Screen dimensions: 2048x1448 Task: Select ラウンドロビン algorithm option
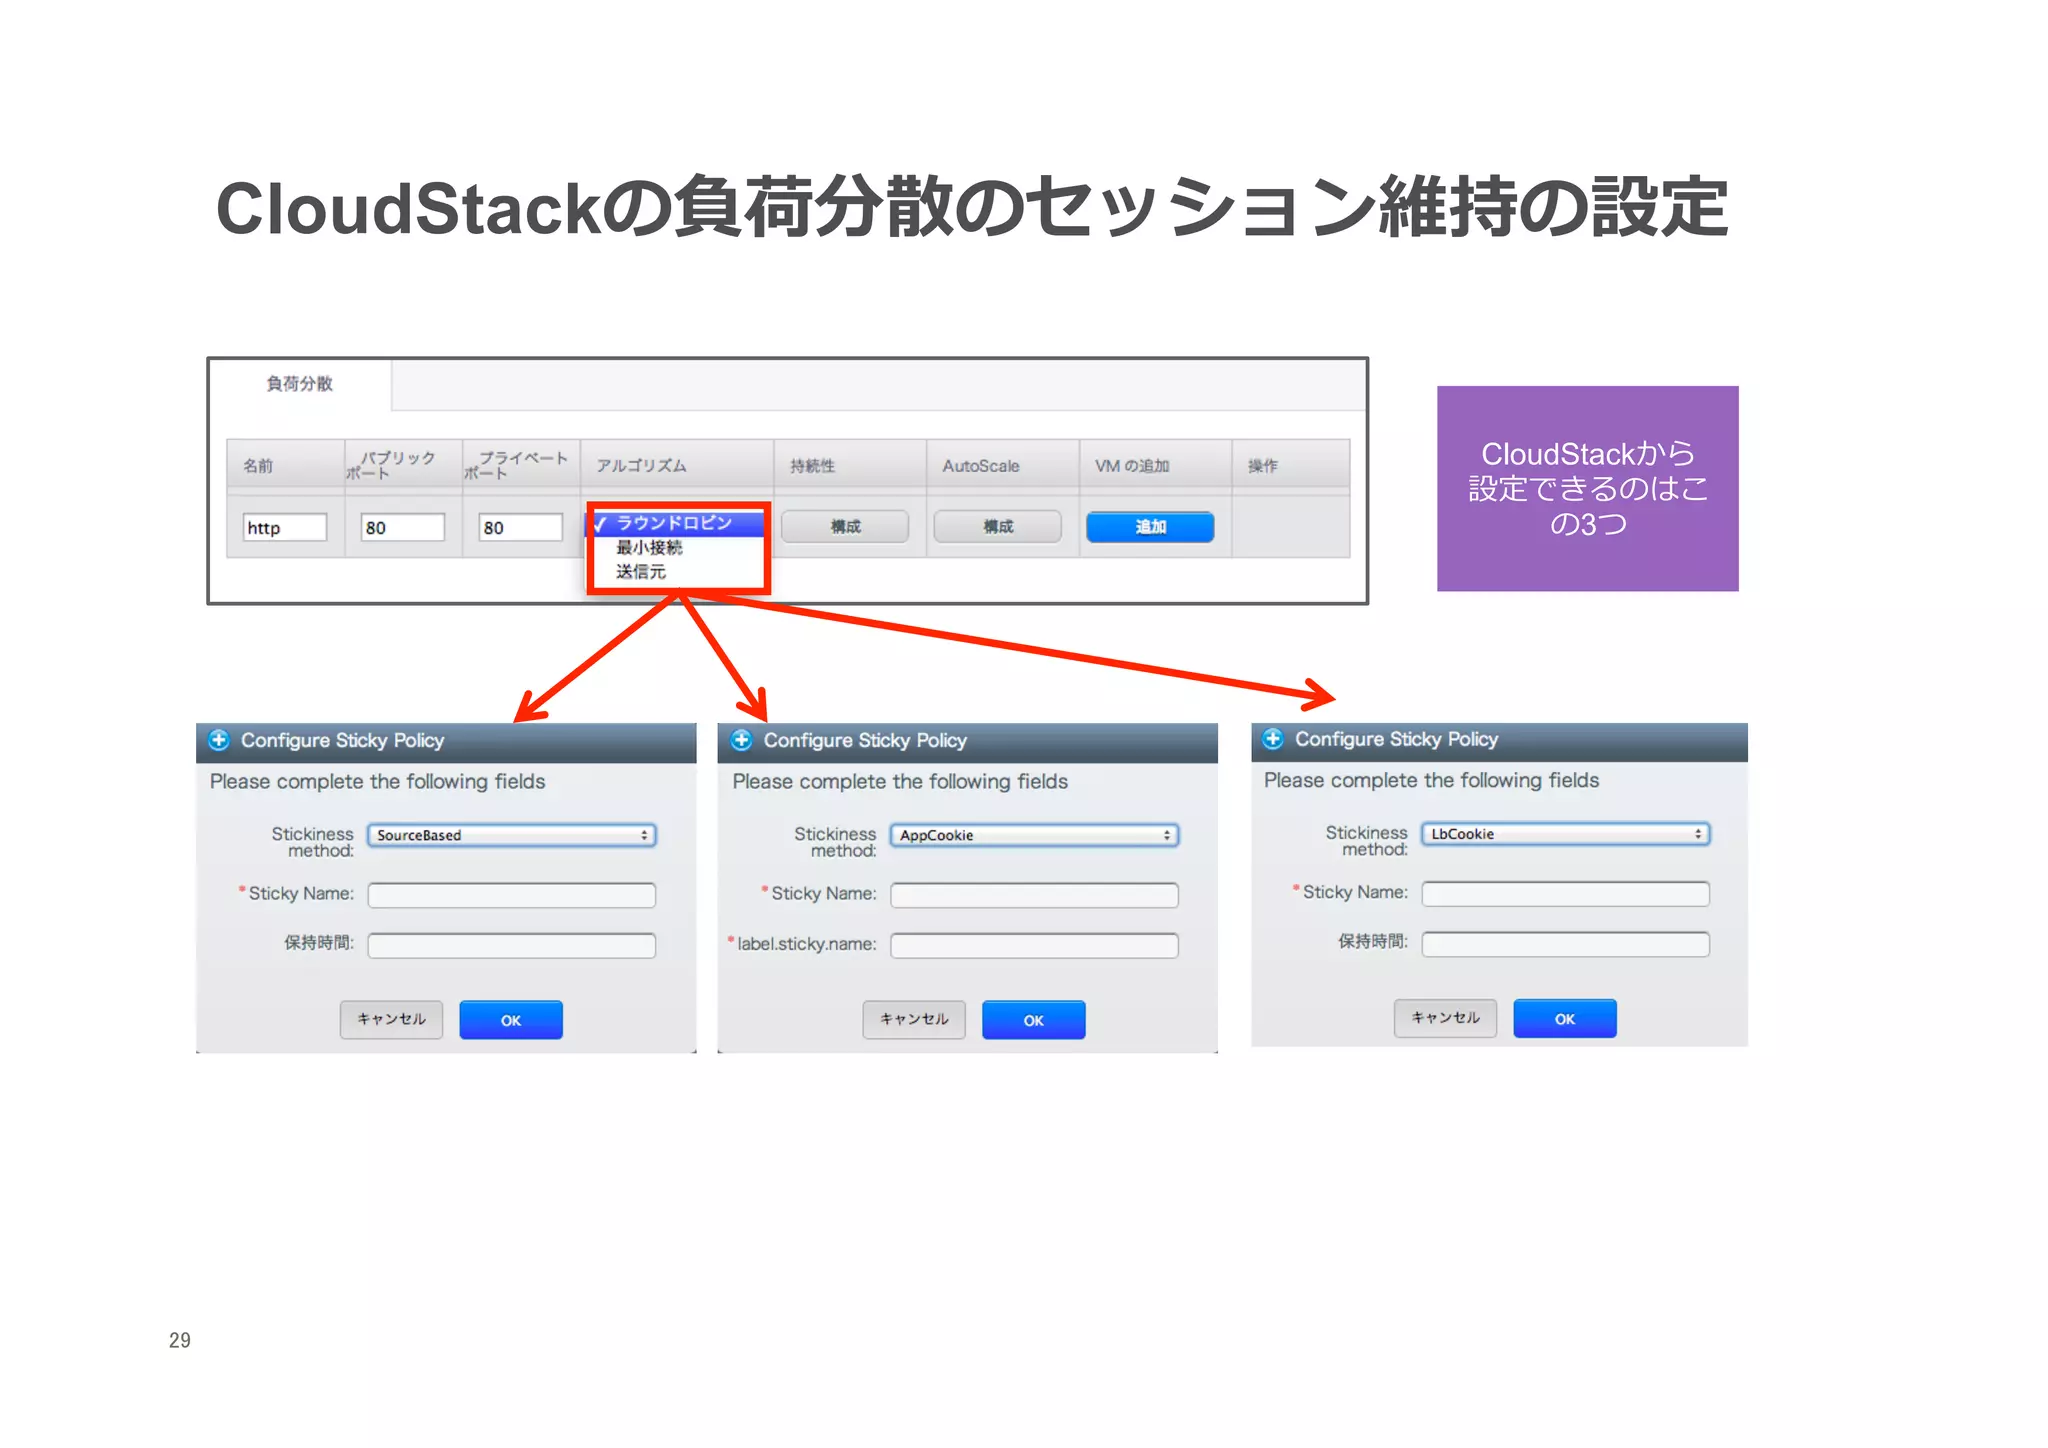(x=674, y=523)
